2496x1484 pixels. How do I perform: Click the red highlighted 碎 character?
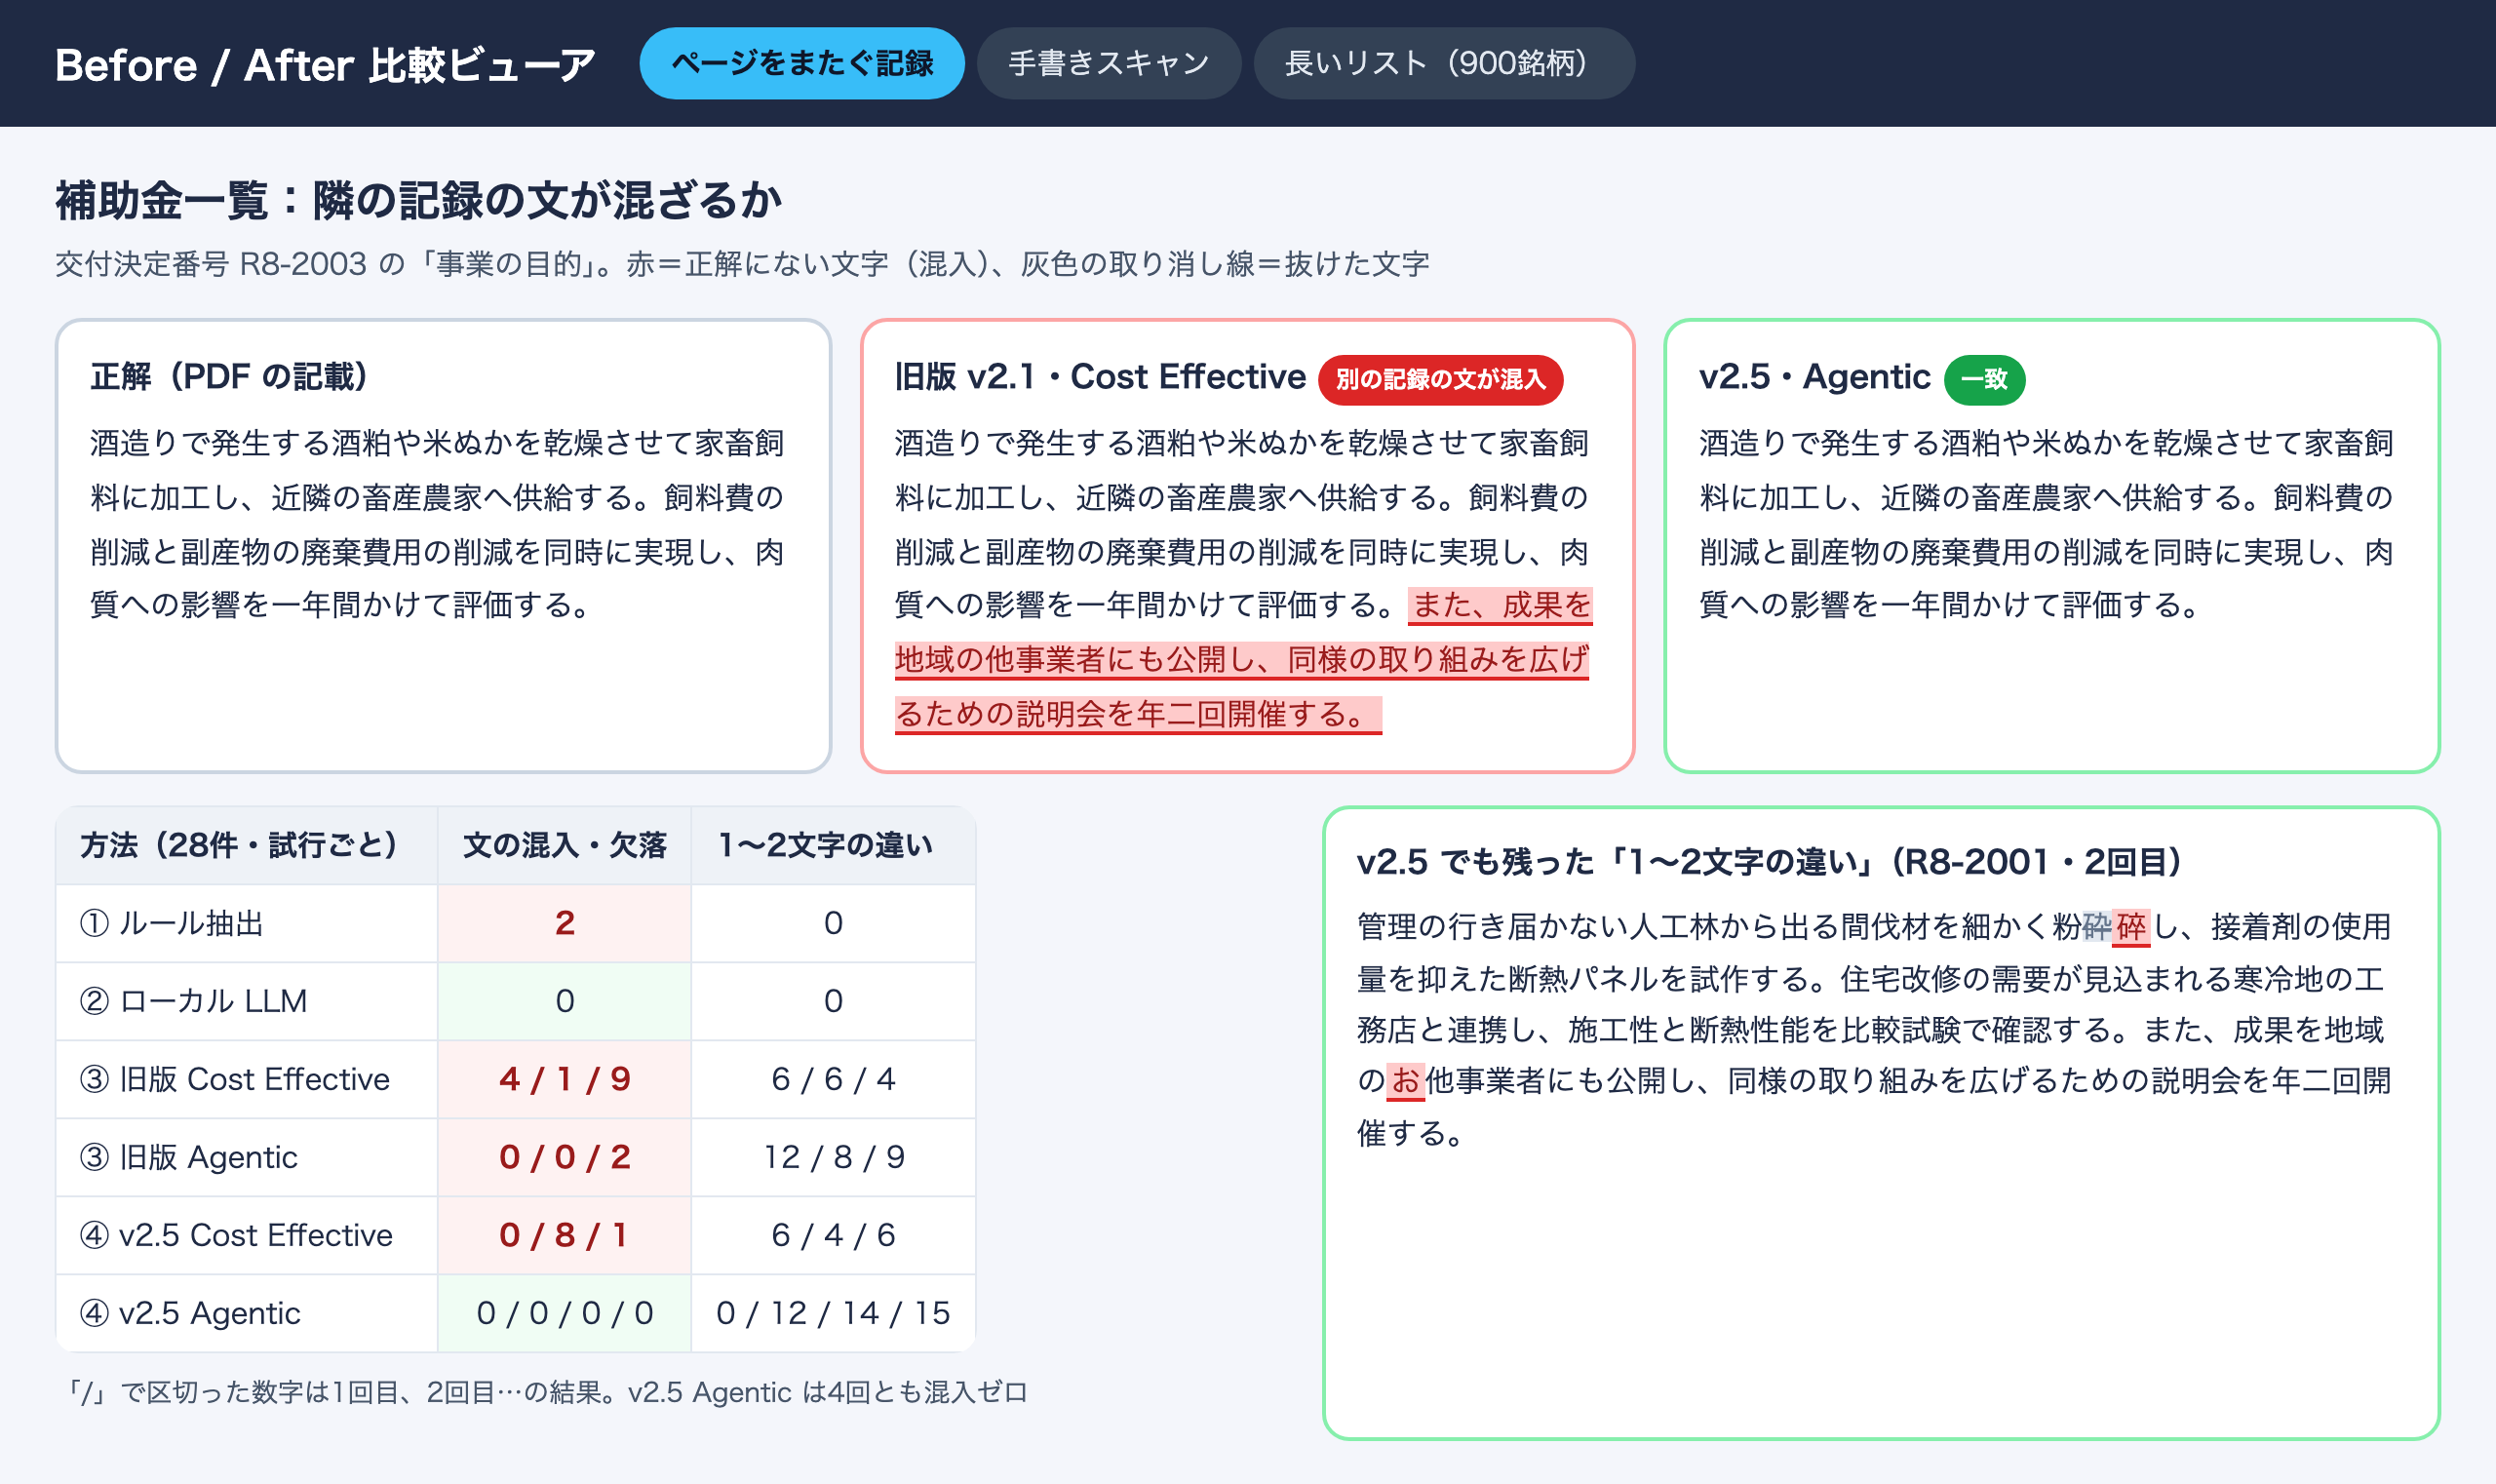[2131, 927]
